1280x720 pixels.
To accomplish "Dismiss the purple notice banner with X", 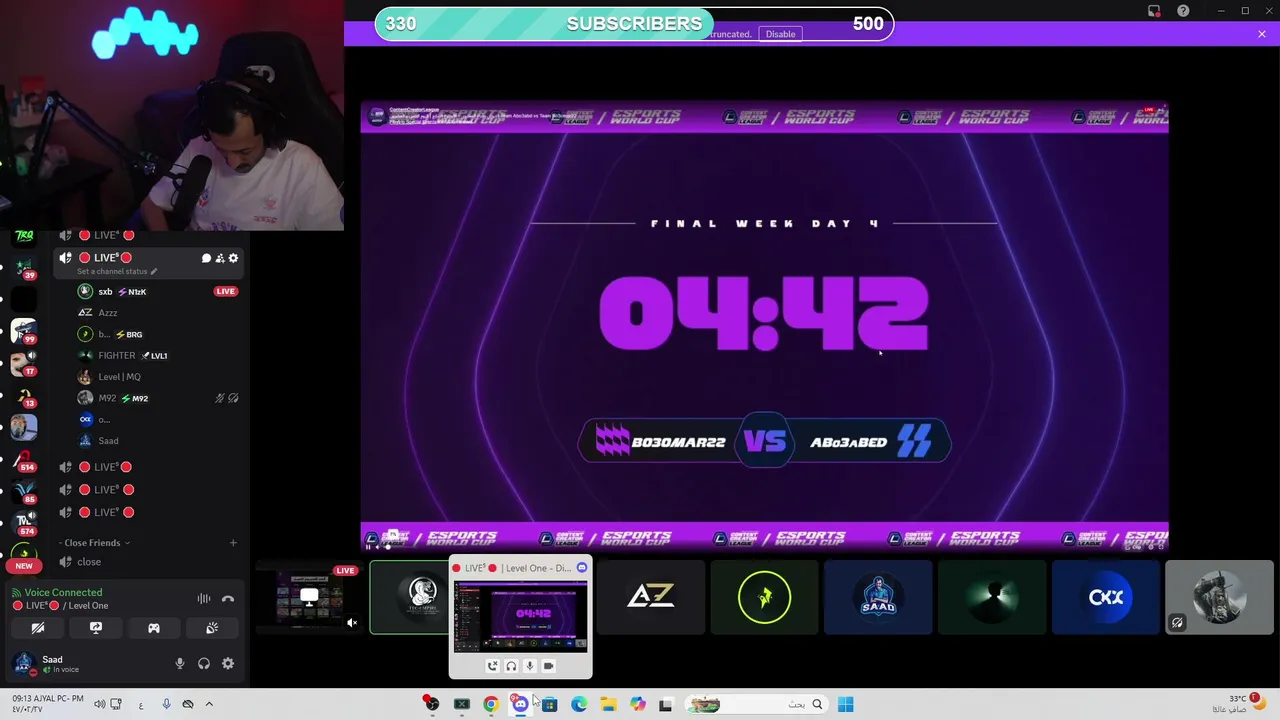I will (x=1262, y=34).
